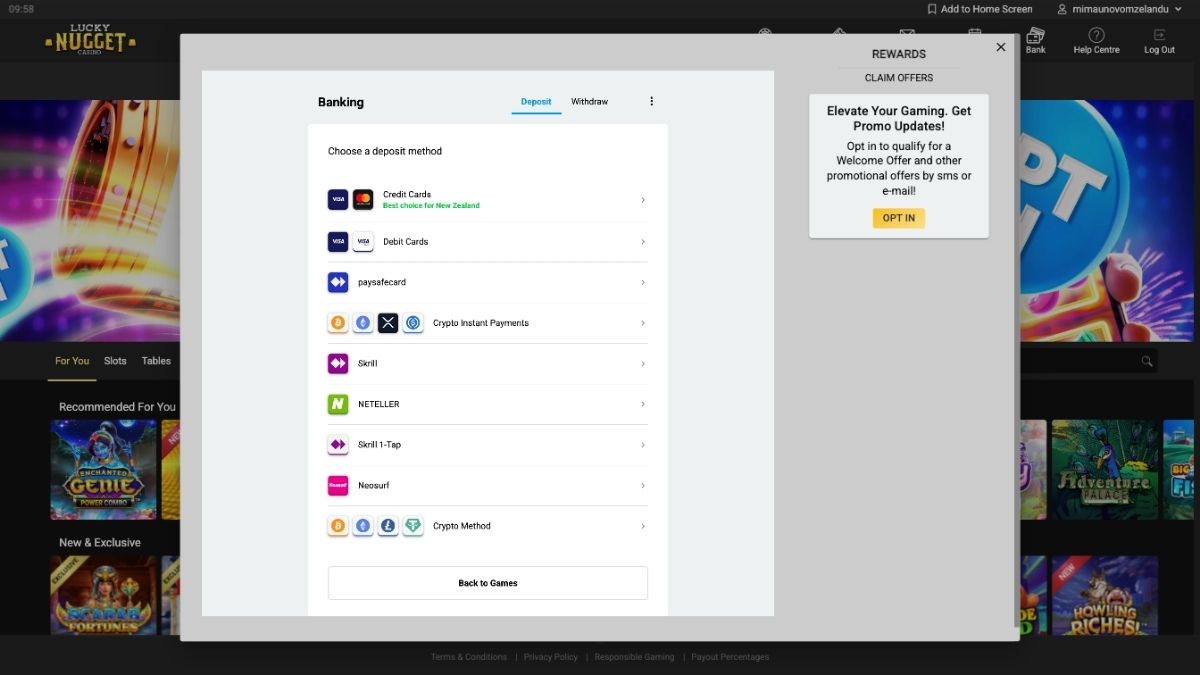Image resolution: width=1200 pixels, height=675 pixels.
Task: Expand the Crypto Instant Payments chevron
Action: point(643,323)
